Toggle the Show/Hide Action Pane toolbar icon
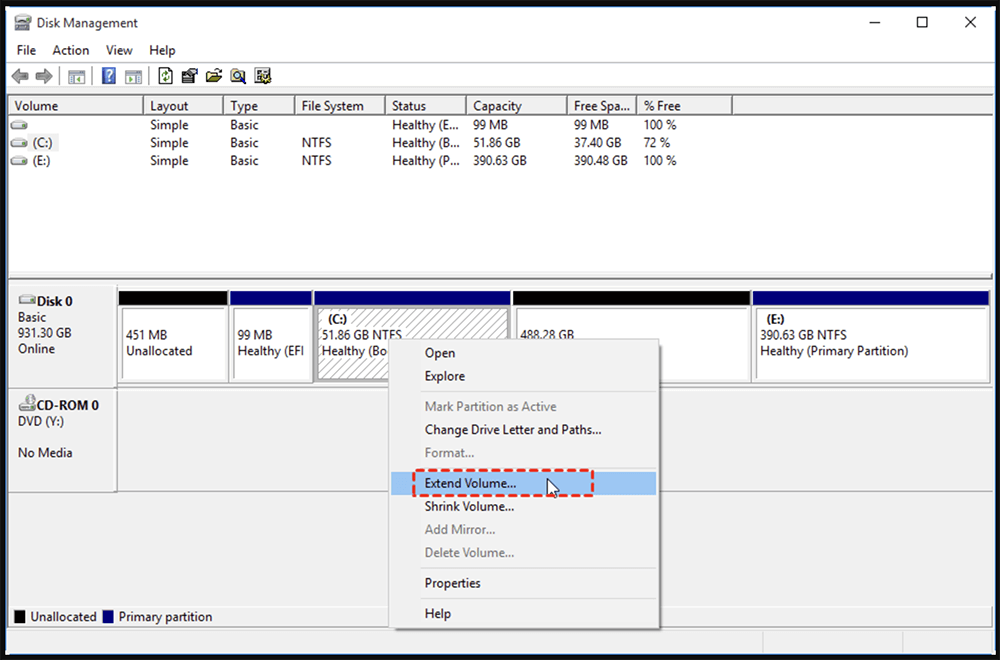1000x660 pixels. click(133, 75)
